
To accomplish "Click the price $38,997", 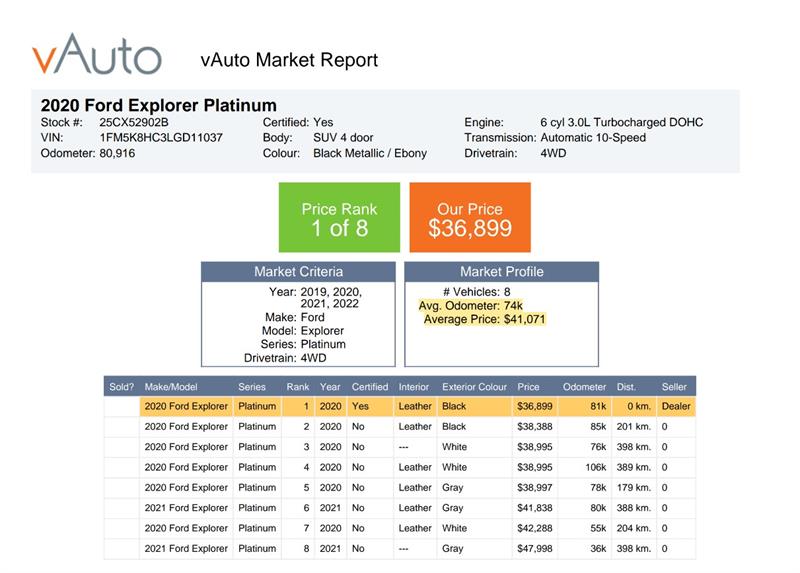I will (535, 488).
